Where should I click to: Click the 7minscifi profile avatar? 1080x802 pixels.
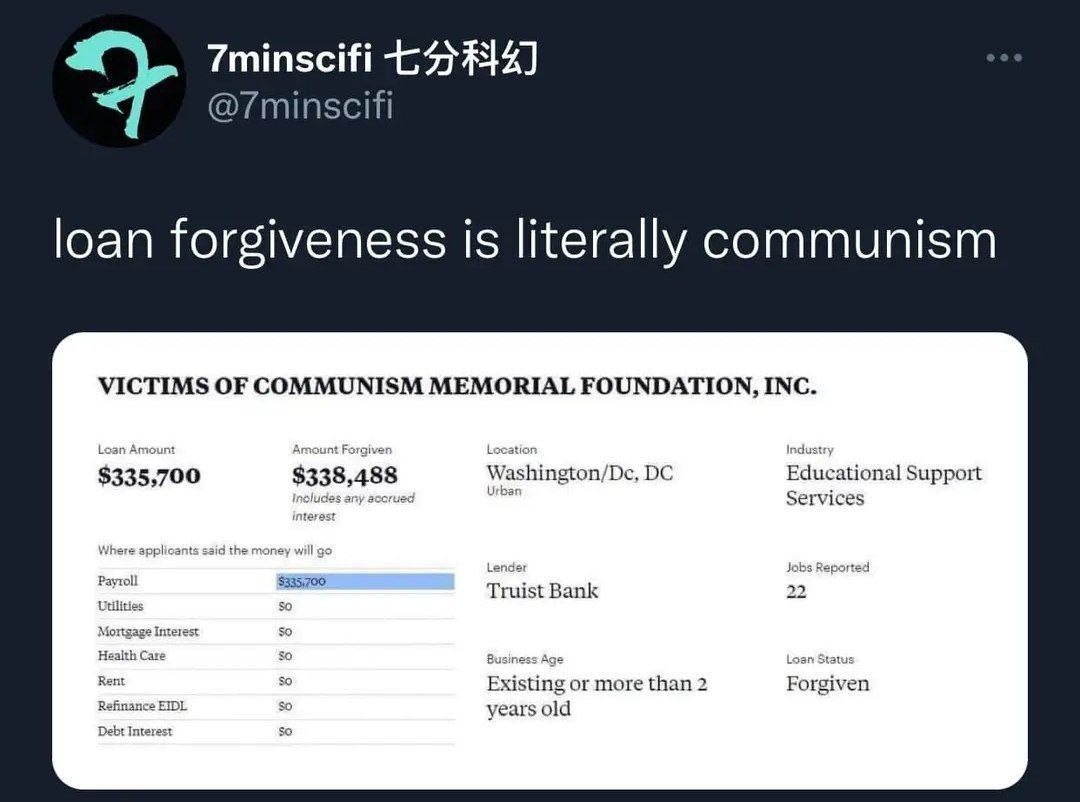(119, 81)
